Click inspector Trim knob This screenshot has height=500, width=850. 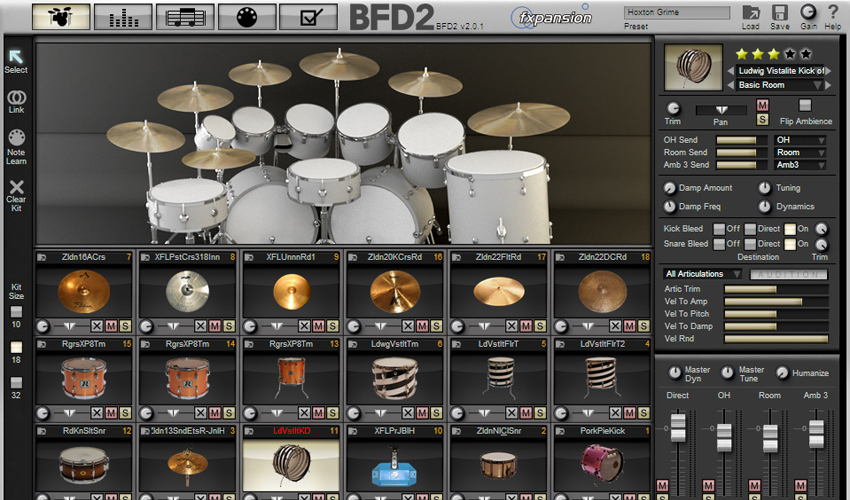click(x=673, y=108)
